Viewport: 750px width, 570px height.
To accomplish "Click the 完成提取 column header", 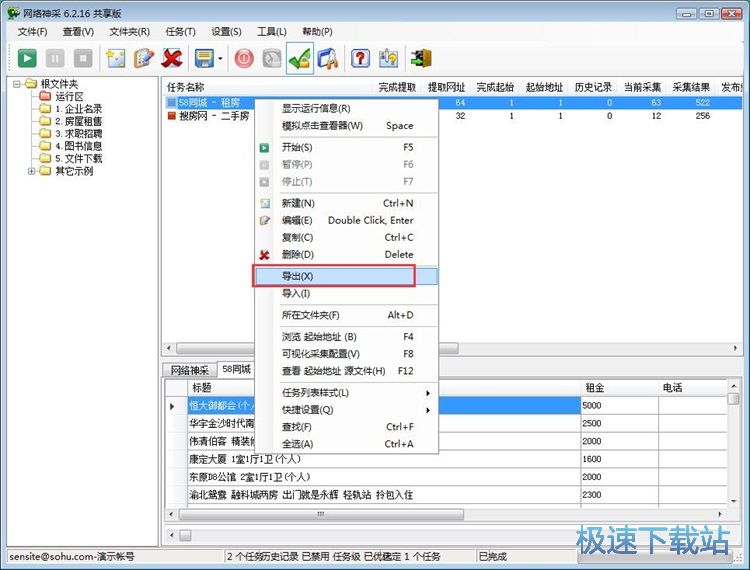I will pyautogui.click(x=397, y=87).
